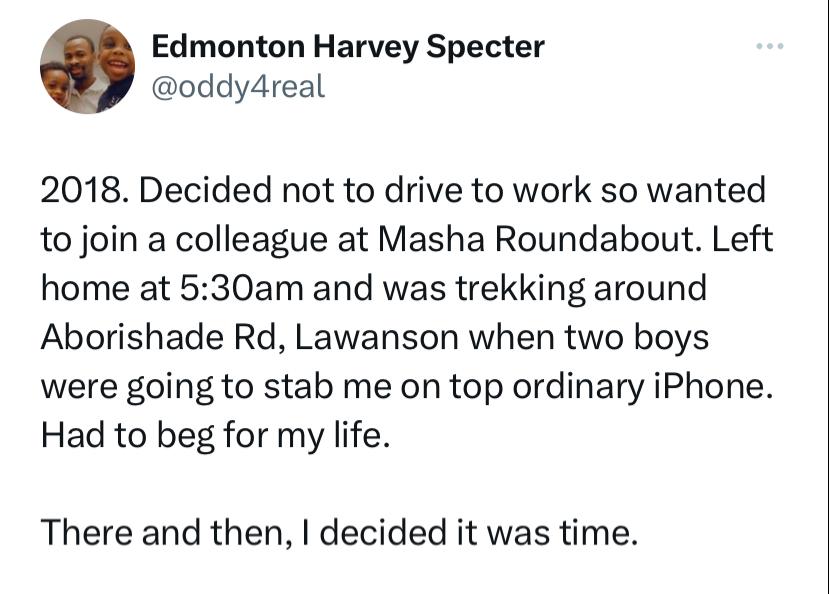Select the word "Lawanson" in the tweet

(x=376, y=337)
